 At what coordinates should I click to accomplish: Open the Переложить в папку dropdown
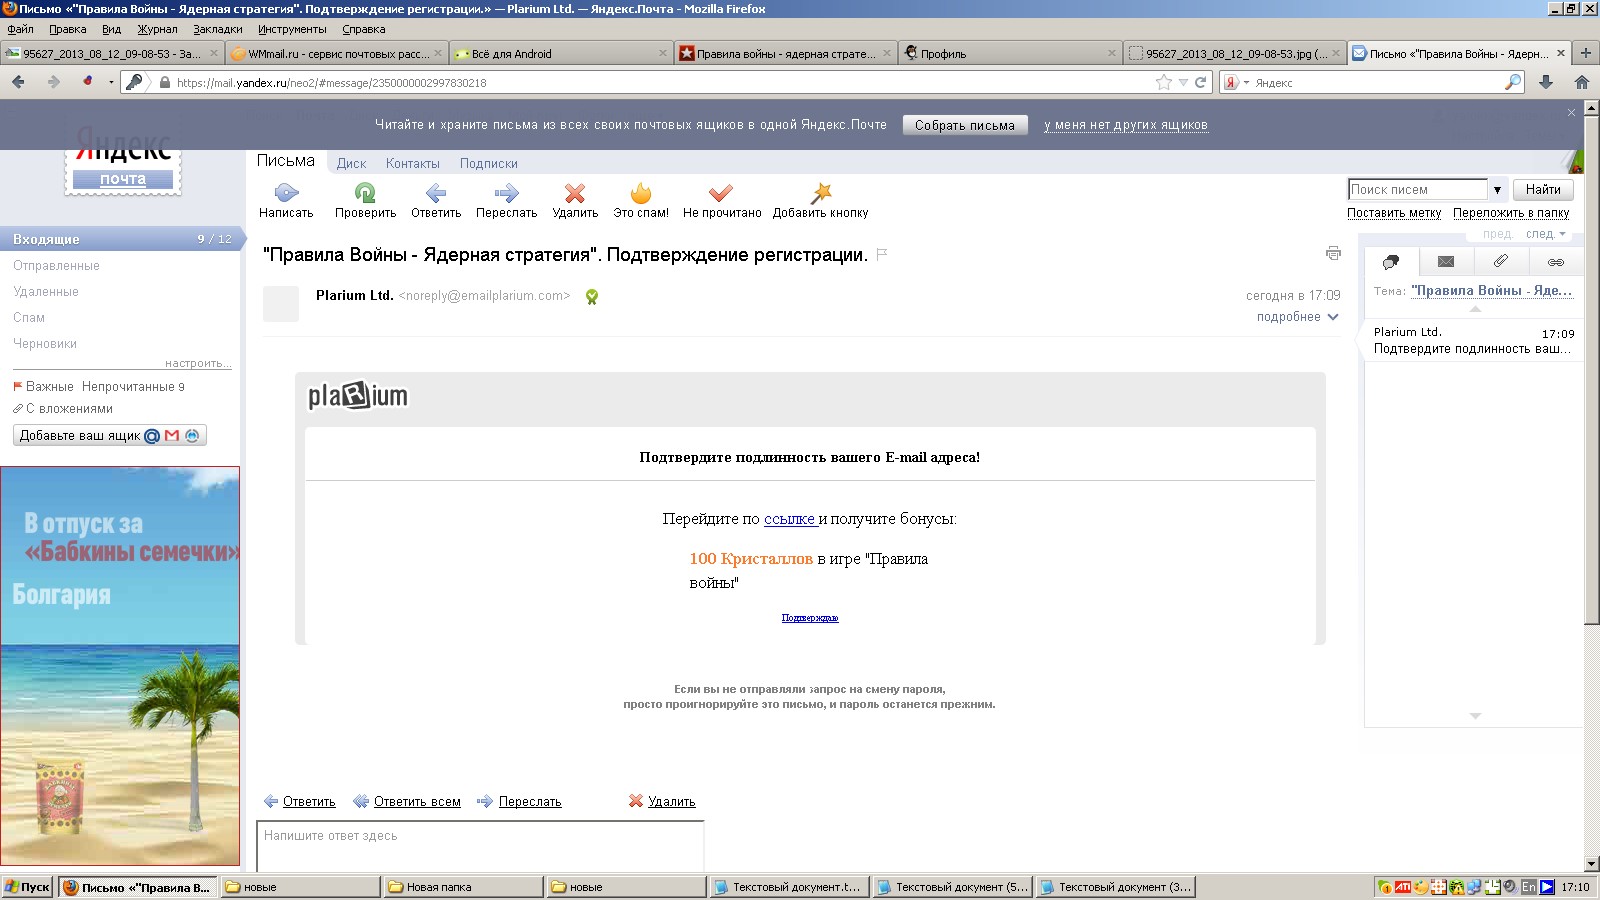(1511, 212)
